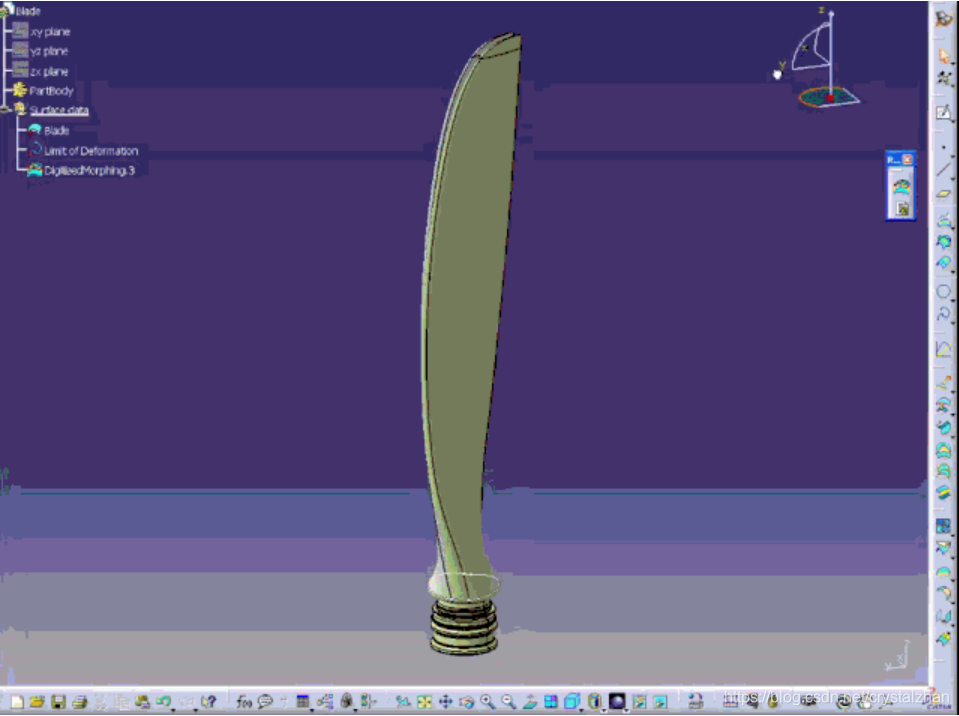Click the Undo arrow icon

[x=163, y=702]
